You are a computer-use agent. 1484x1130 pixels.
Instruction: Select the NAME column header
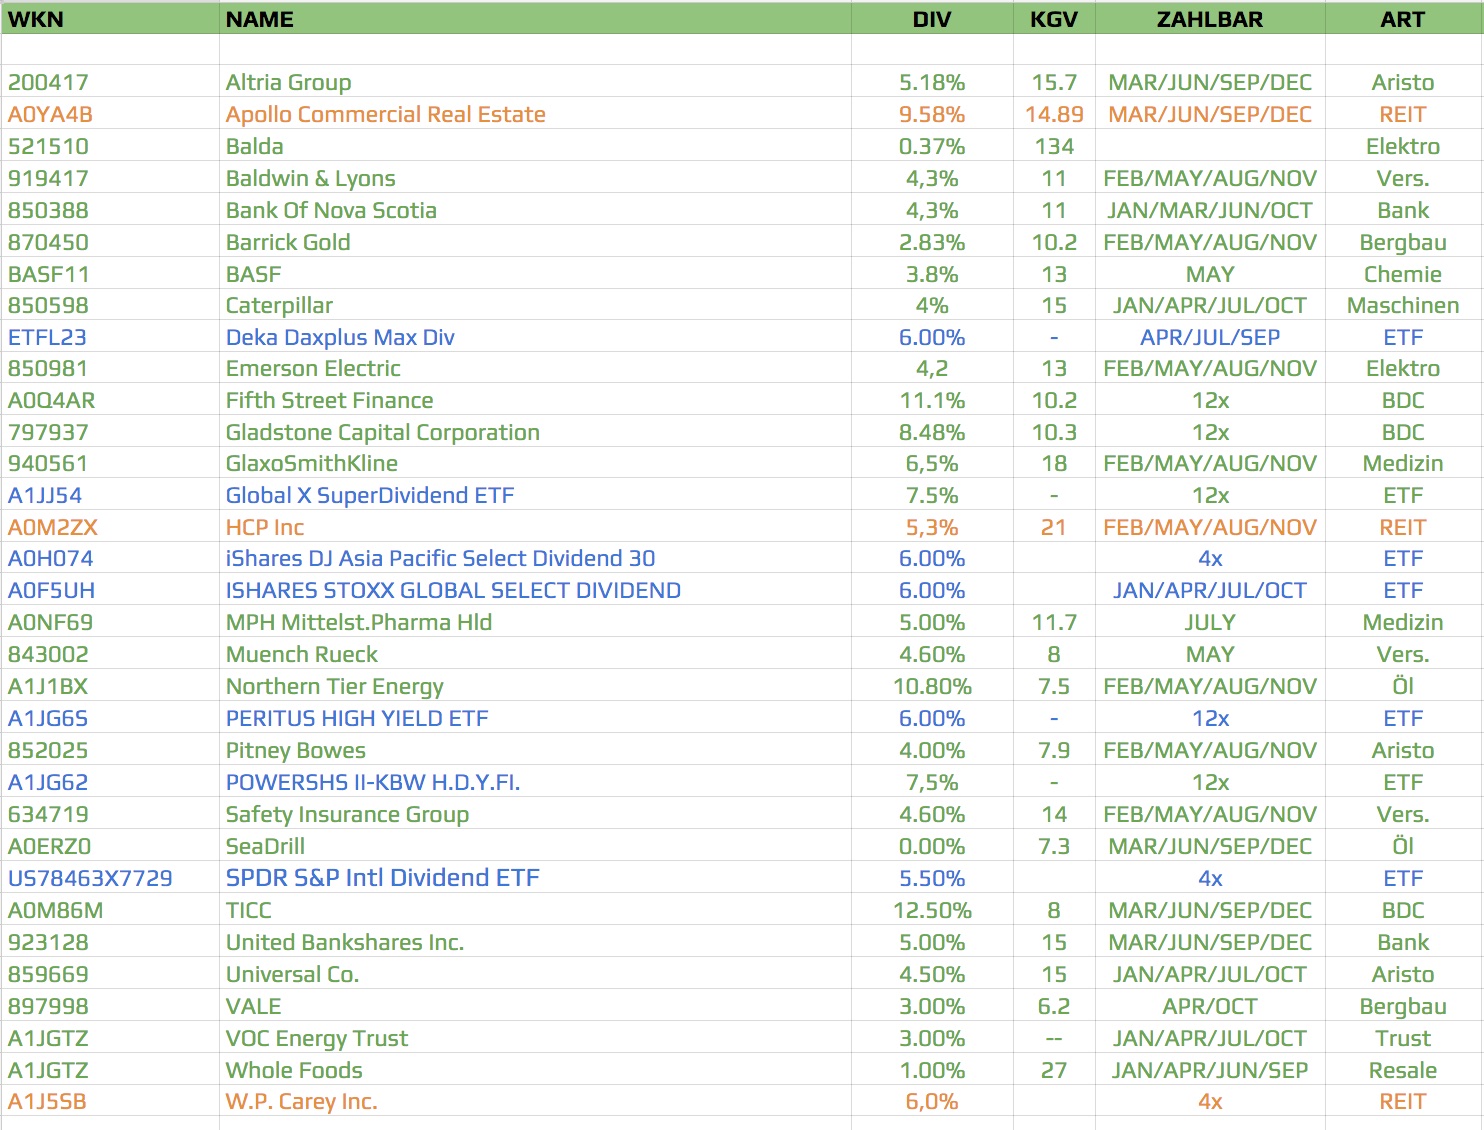pyautogui.click(x=535, y=19)
